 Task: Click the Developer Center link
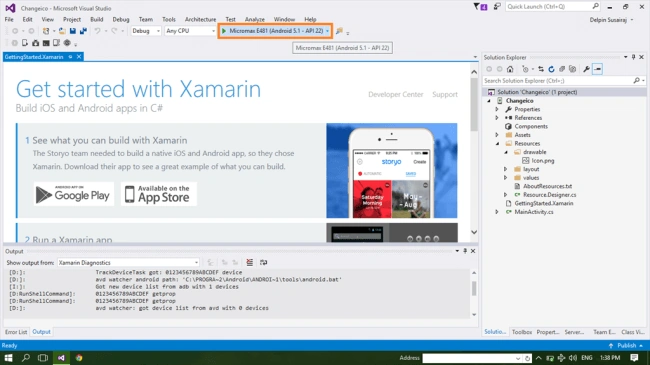pyautogui.click(x=395, y=95)
